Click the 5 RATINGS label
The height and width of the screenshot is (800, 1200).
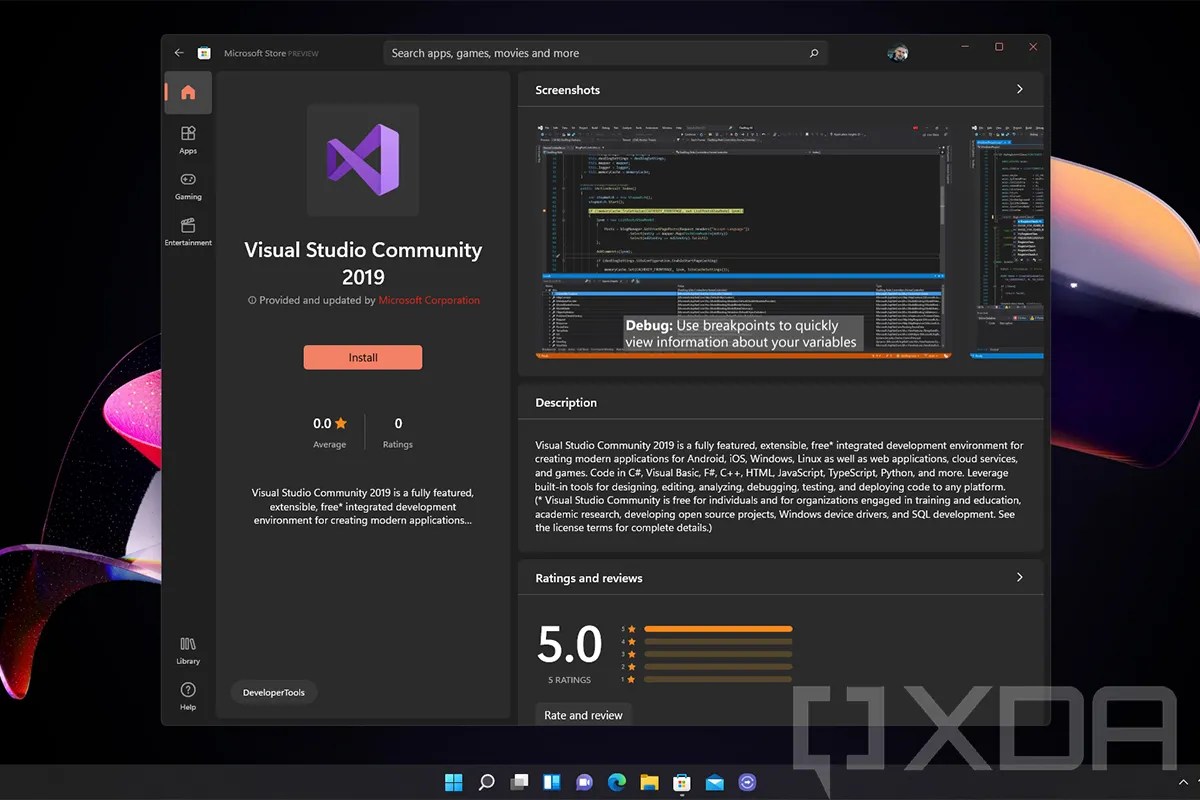click(570, 680)
